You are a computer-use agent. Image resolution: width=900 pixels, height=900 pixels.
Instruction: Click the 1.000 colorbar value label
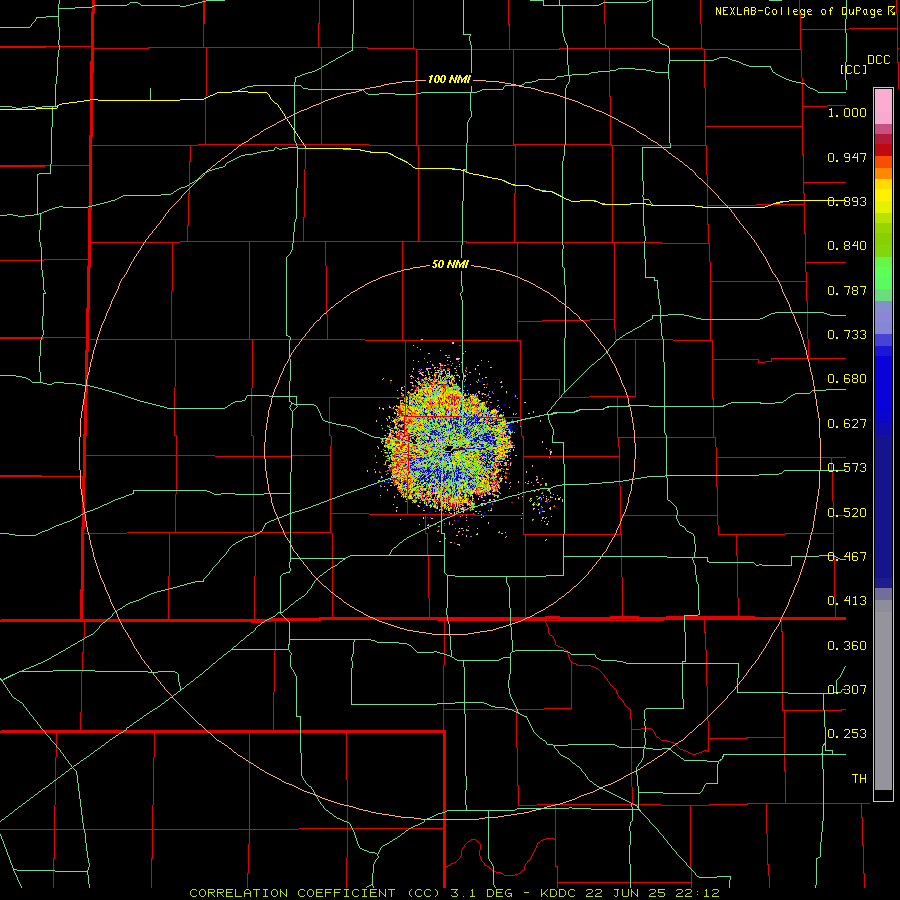[847, 112]
